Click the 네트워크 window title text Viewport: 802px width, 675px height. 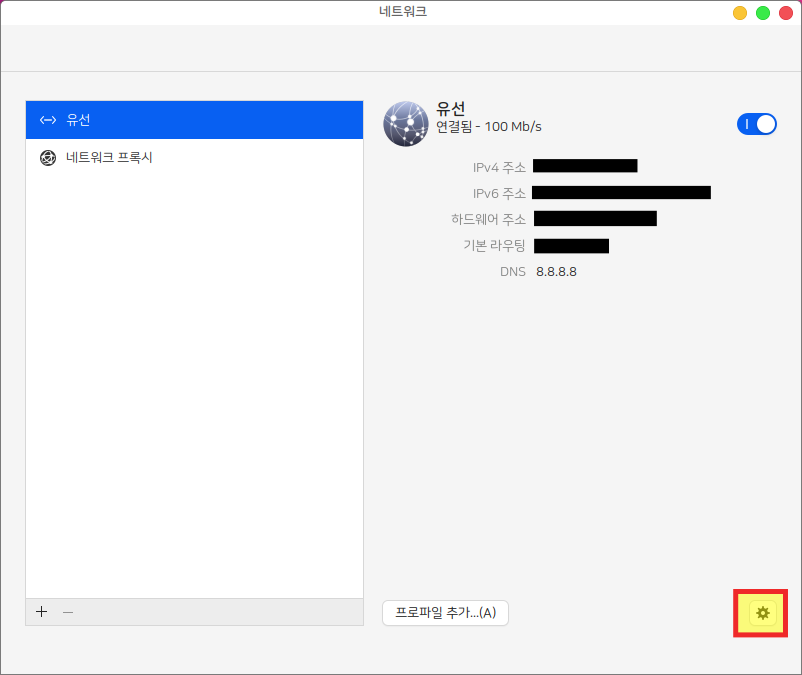[x=400, y=12]
